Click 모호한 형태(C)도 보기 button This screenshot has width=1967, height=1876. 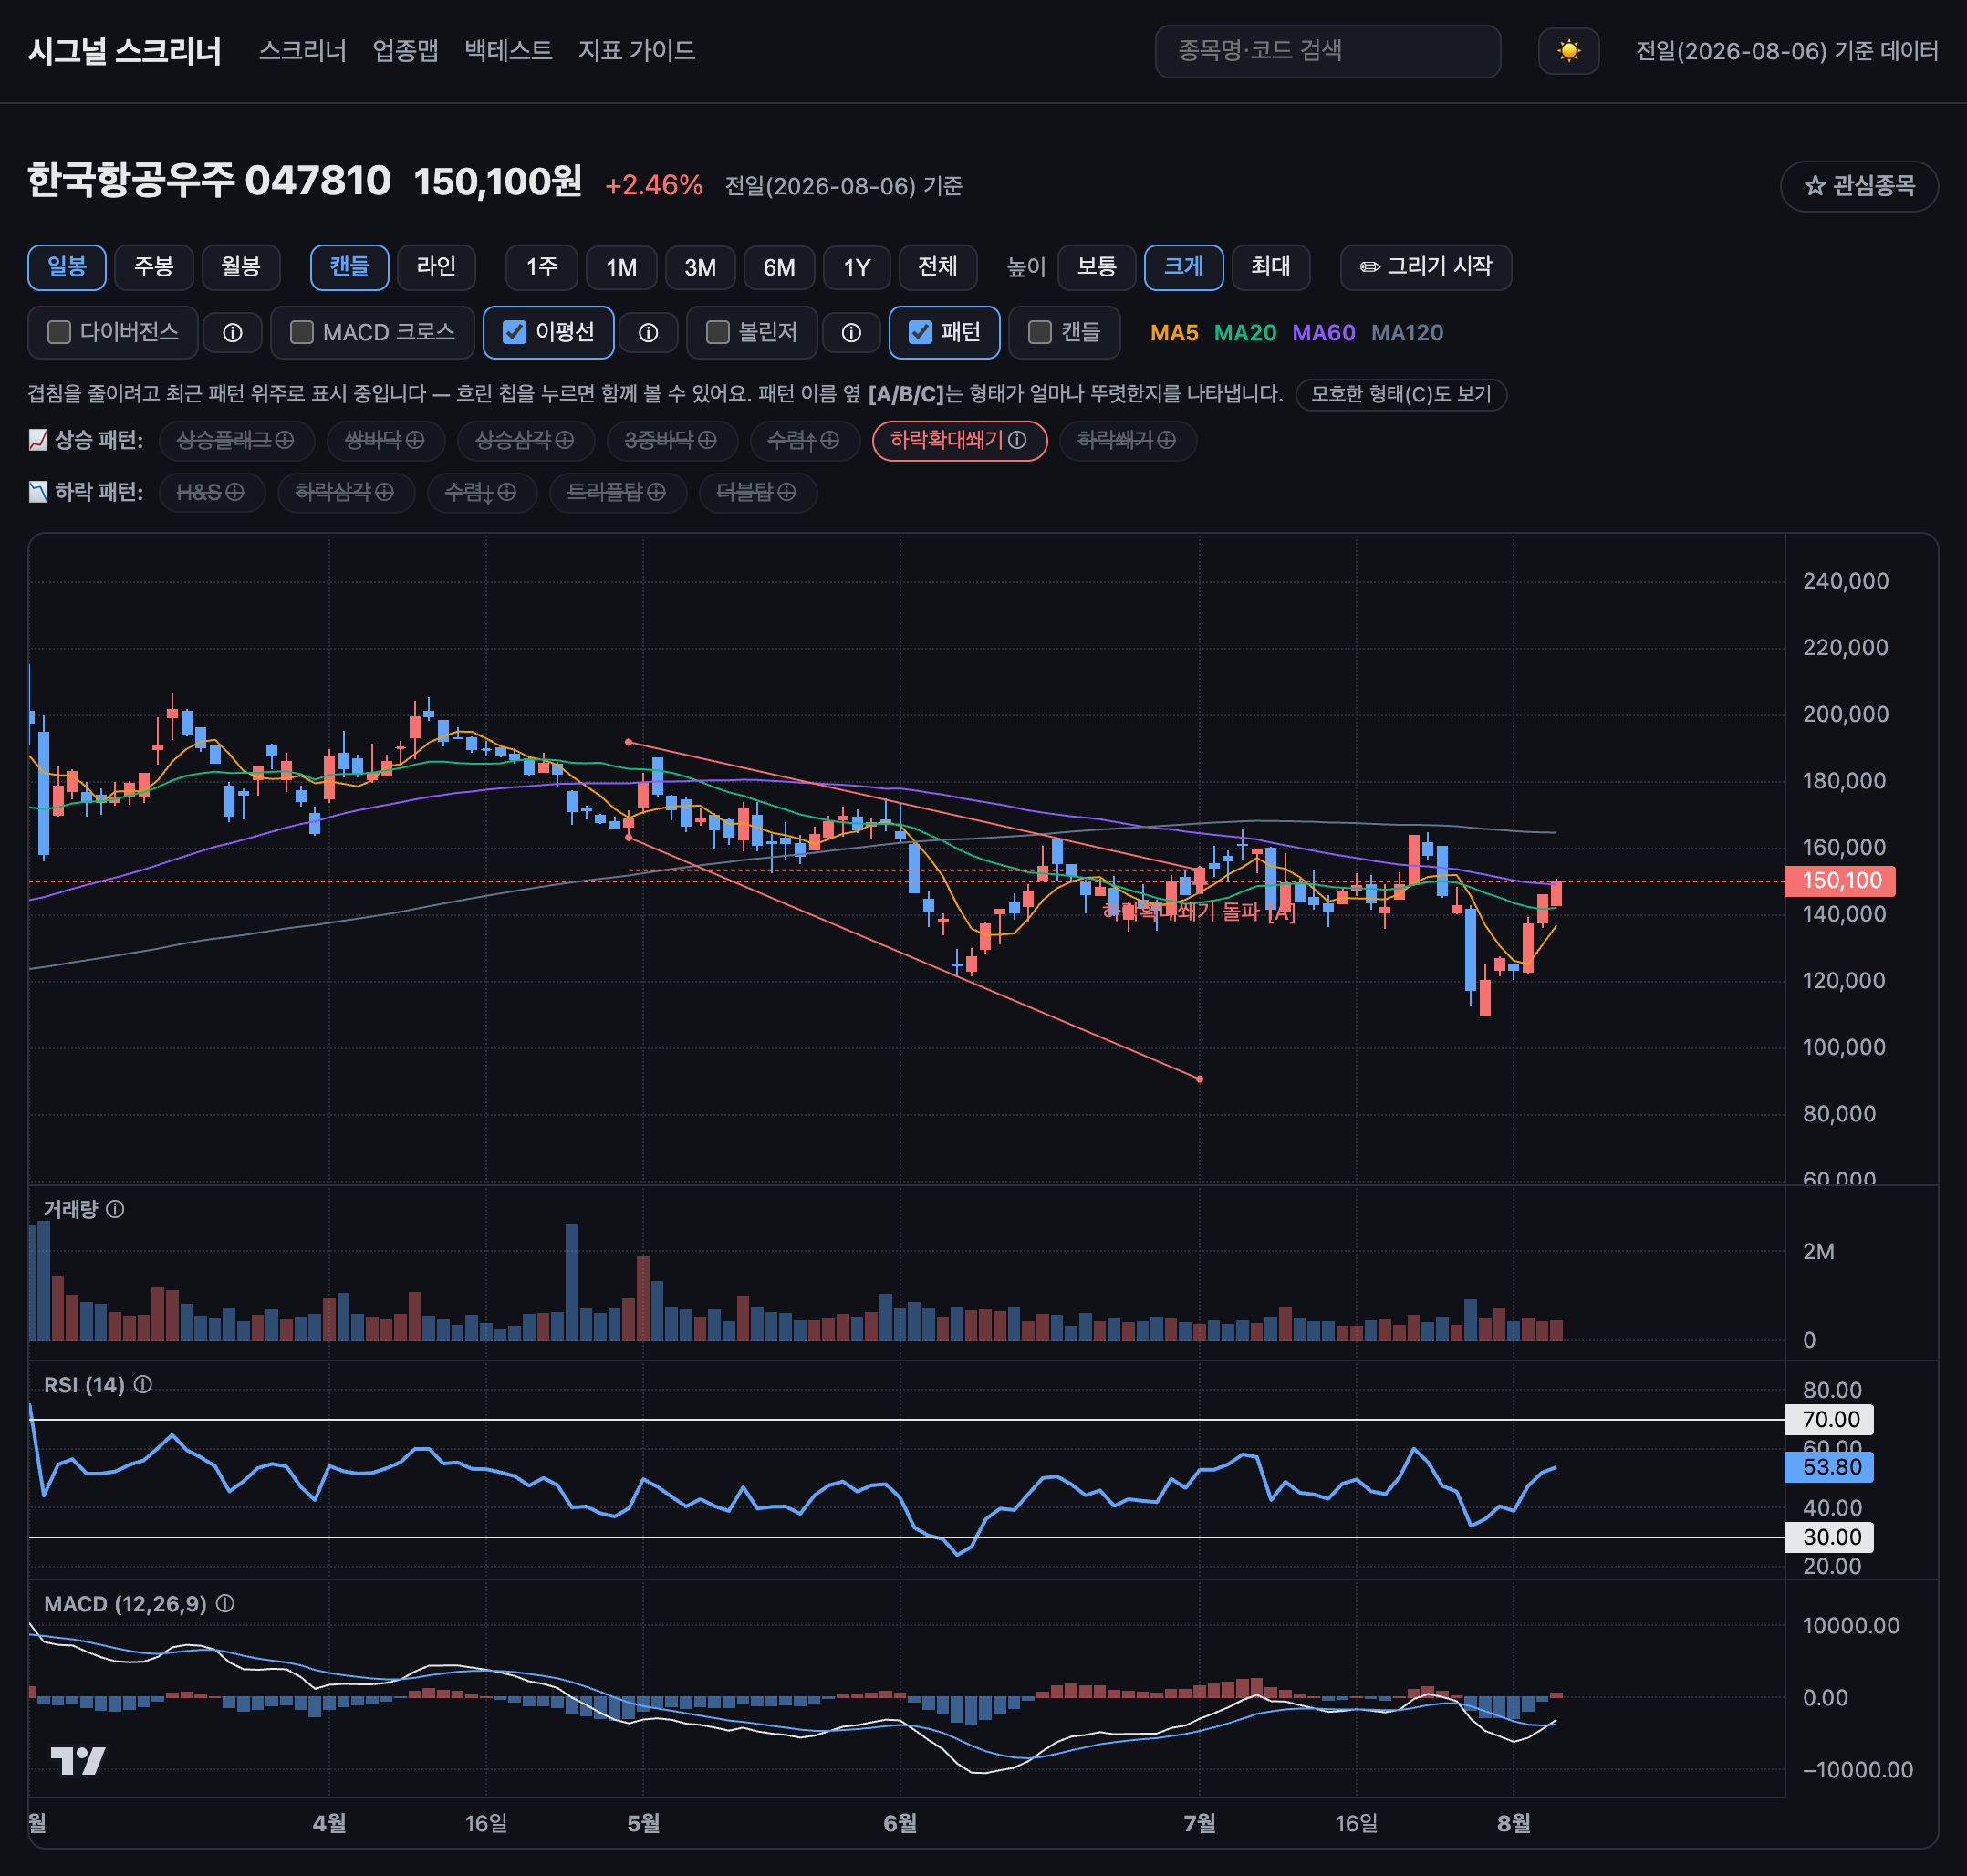point(1401,394)
